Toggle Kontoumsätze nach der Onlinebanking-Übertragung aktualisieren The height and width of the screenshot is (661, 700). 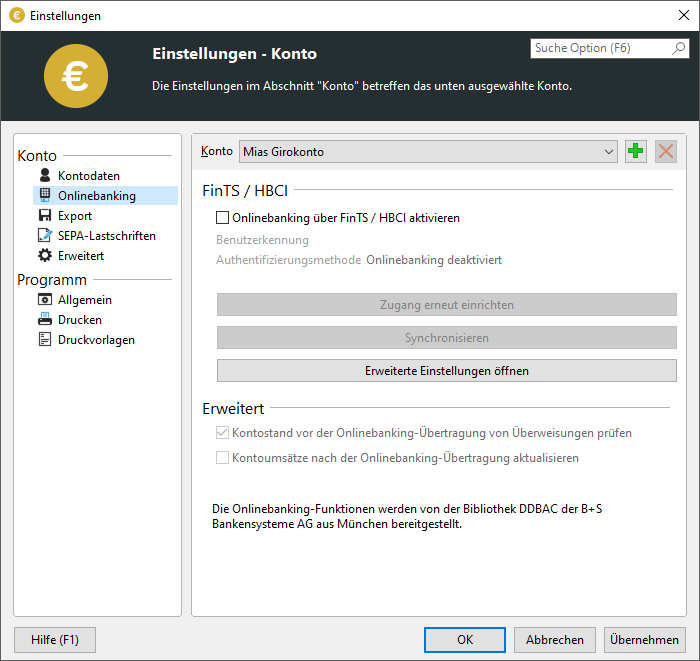tap(222, 457)
